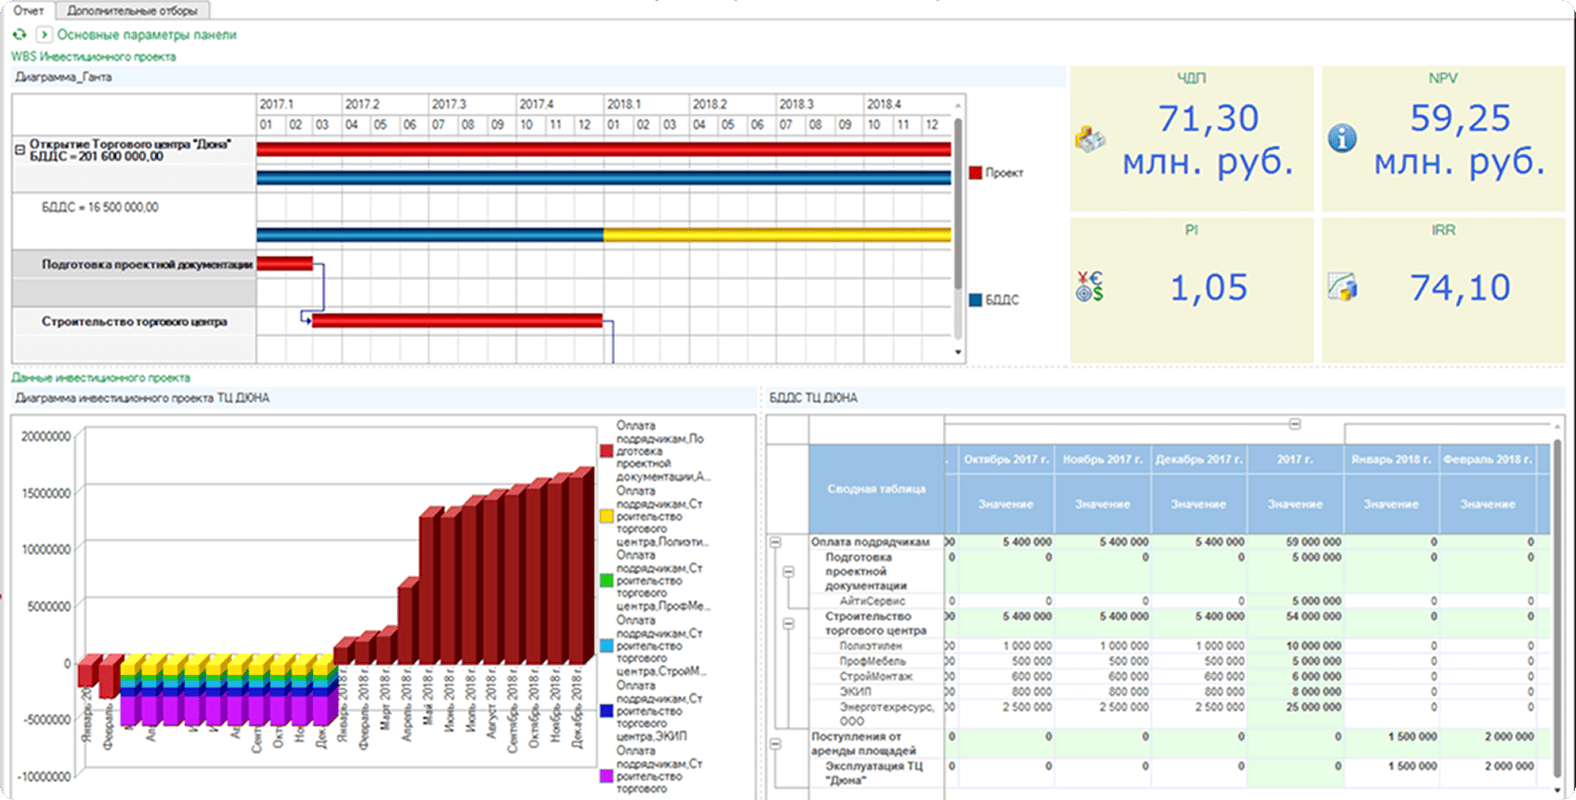This screenshot has width=1576, height=800.
Task: Click the NPV info icon
Action: [1342, 139]
